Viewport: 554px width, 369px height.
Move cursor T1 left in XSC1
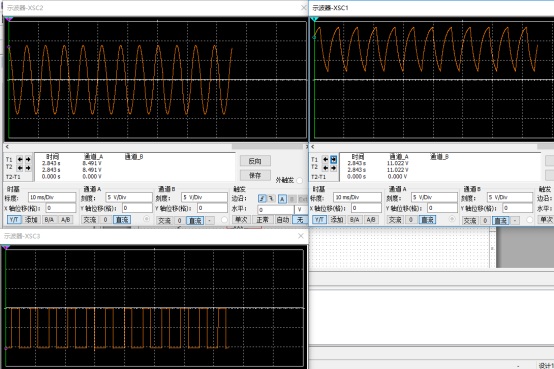[325, 159]
